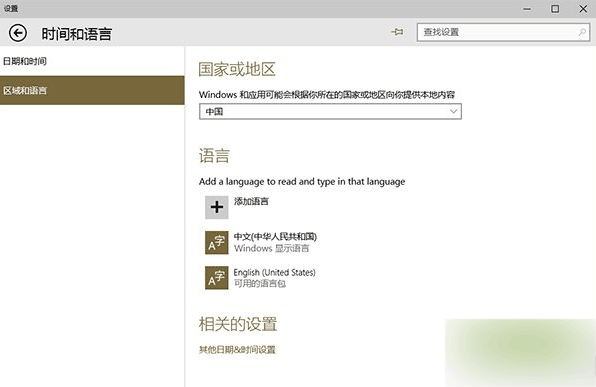
Task: Pin settings with the pushpin icon
Action: pyautogui.click(x=397, y=32)
